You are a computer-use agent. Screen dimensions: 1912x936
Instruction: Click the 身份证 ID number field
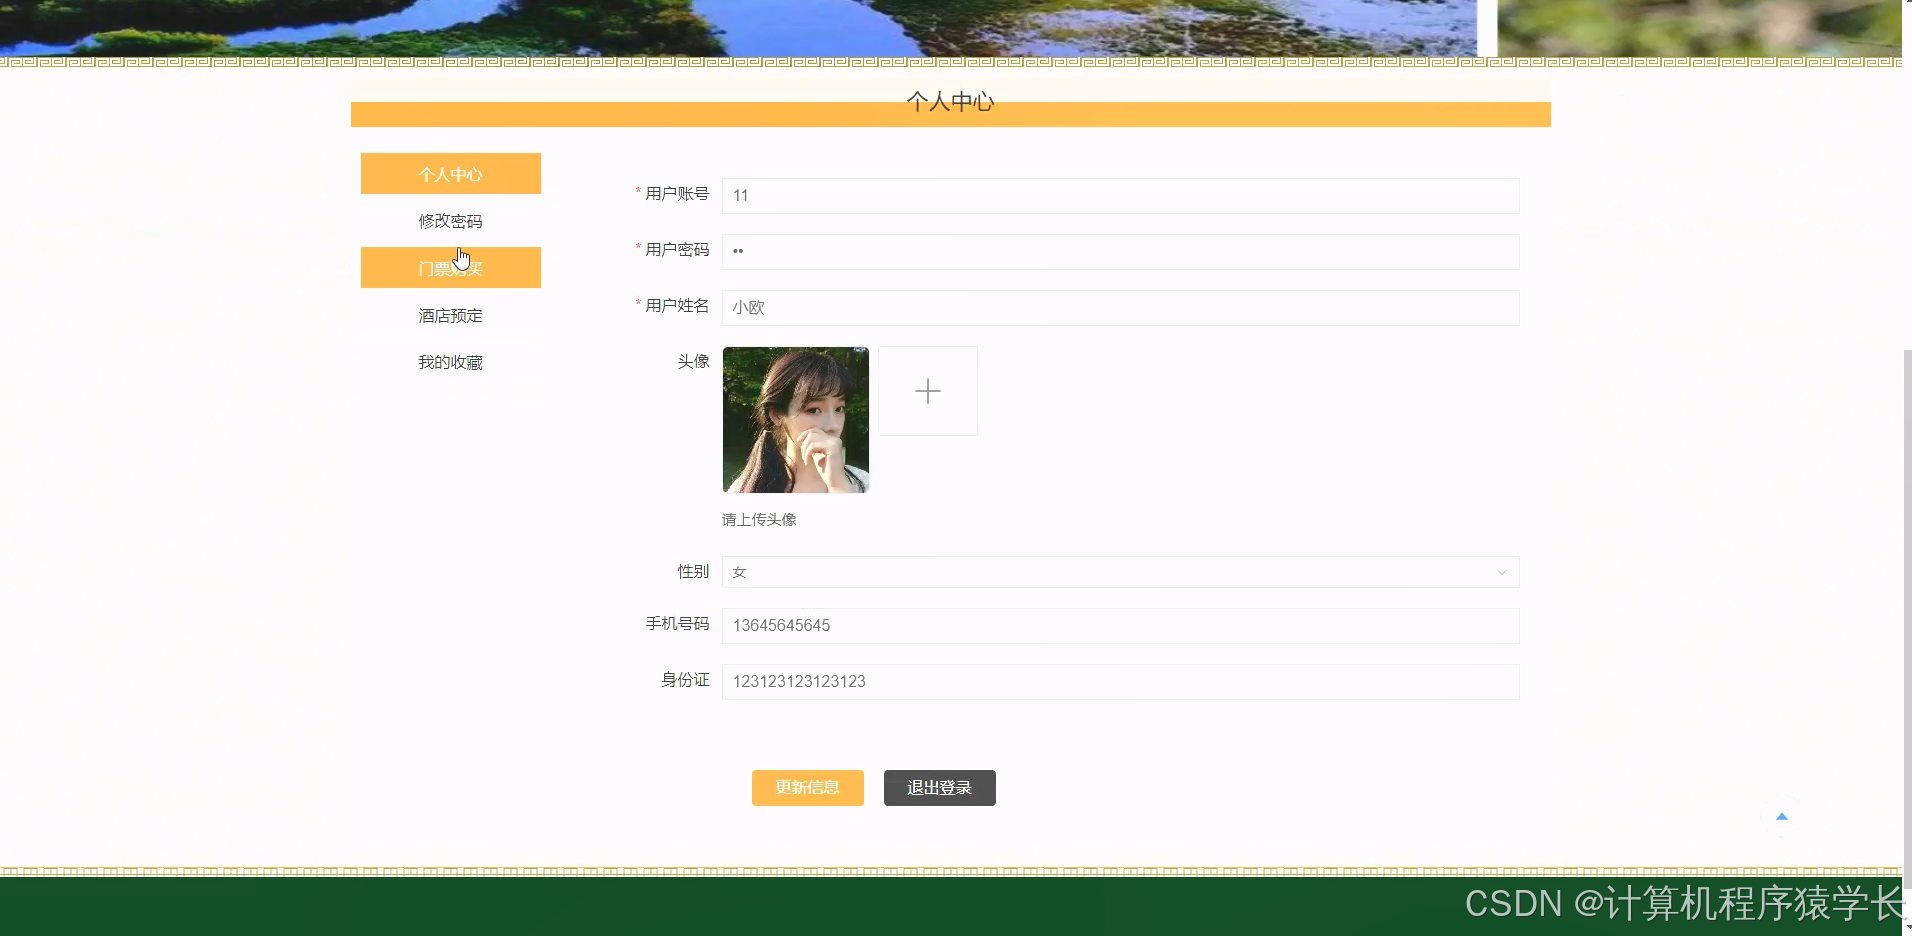pos(1119,681)
